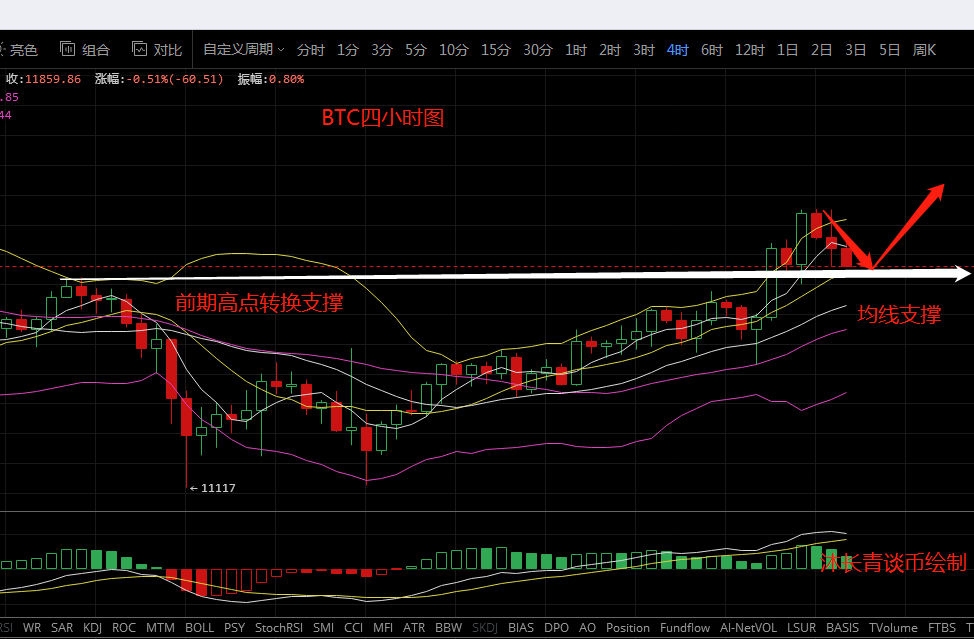974x639 pixels.
Task: Click the greyed SKDJ indicator
Action: click(485, 628)
